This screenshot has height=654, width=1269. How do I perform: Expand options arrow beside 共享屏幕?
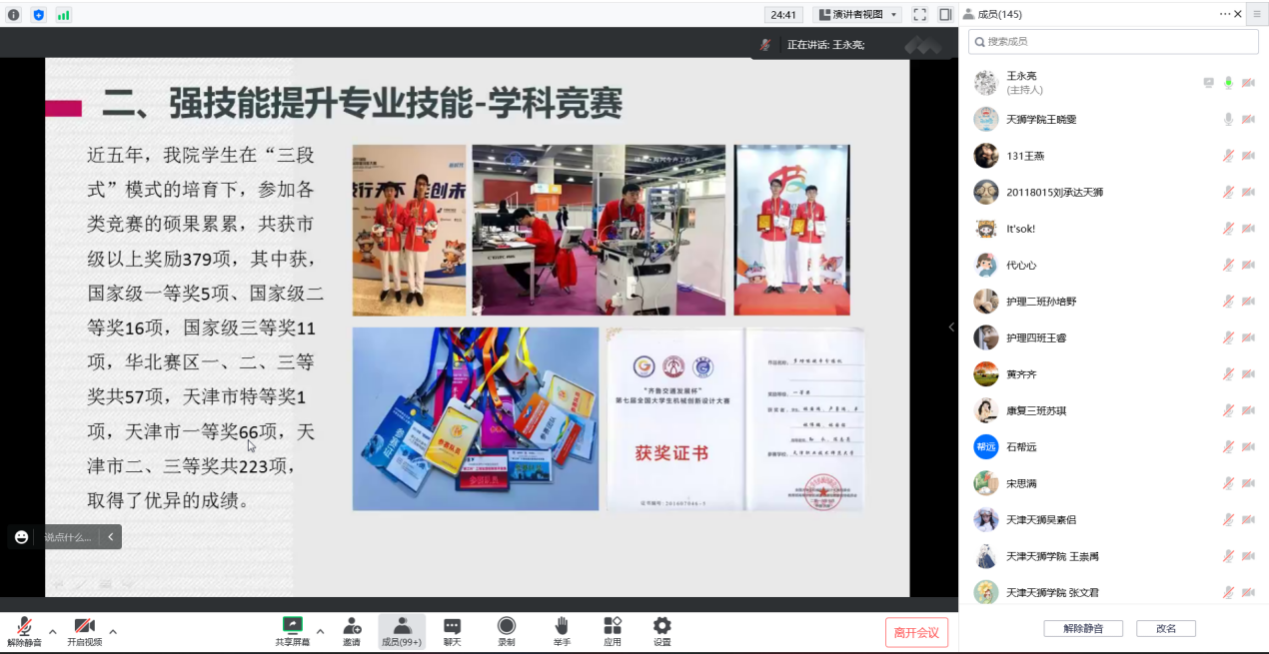(320, 631)
